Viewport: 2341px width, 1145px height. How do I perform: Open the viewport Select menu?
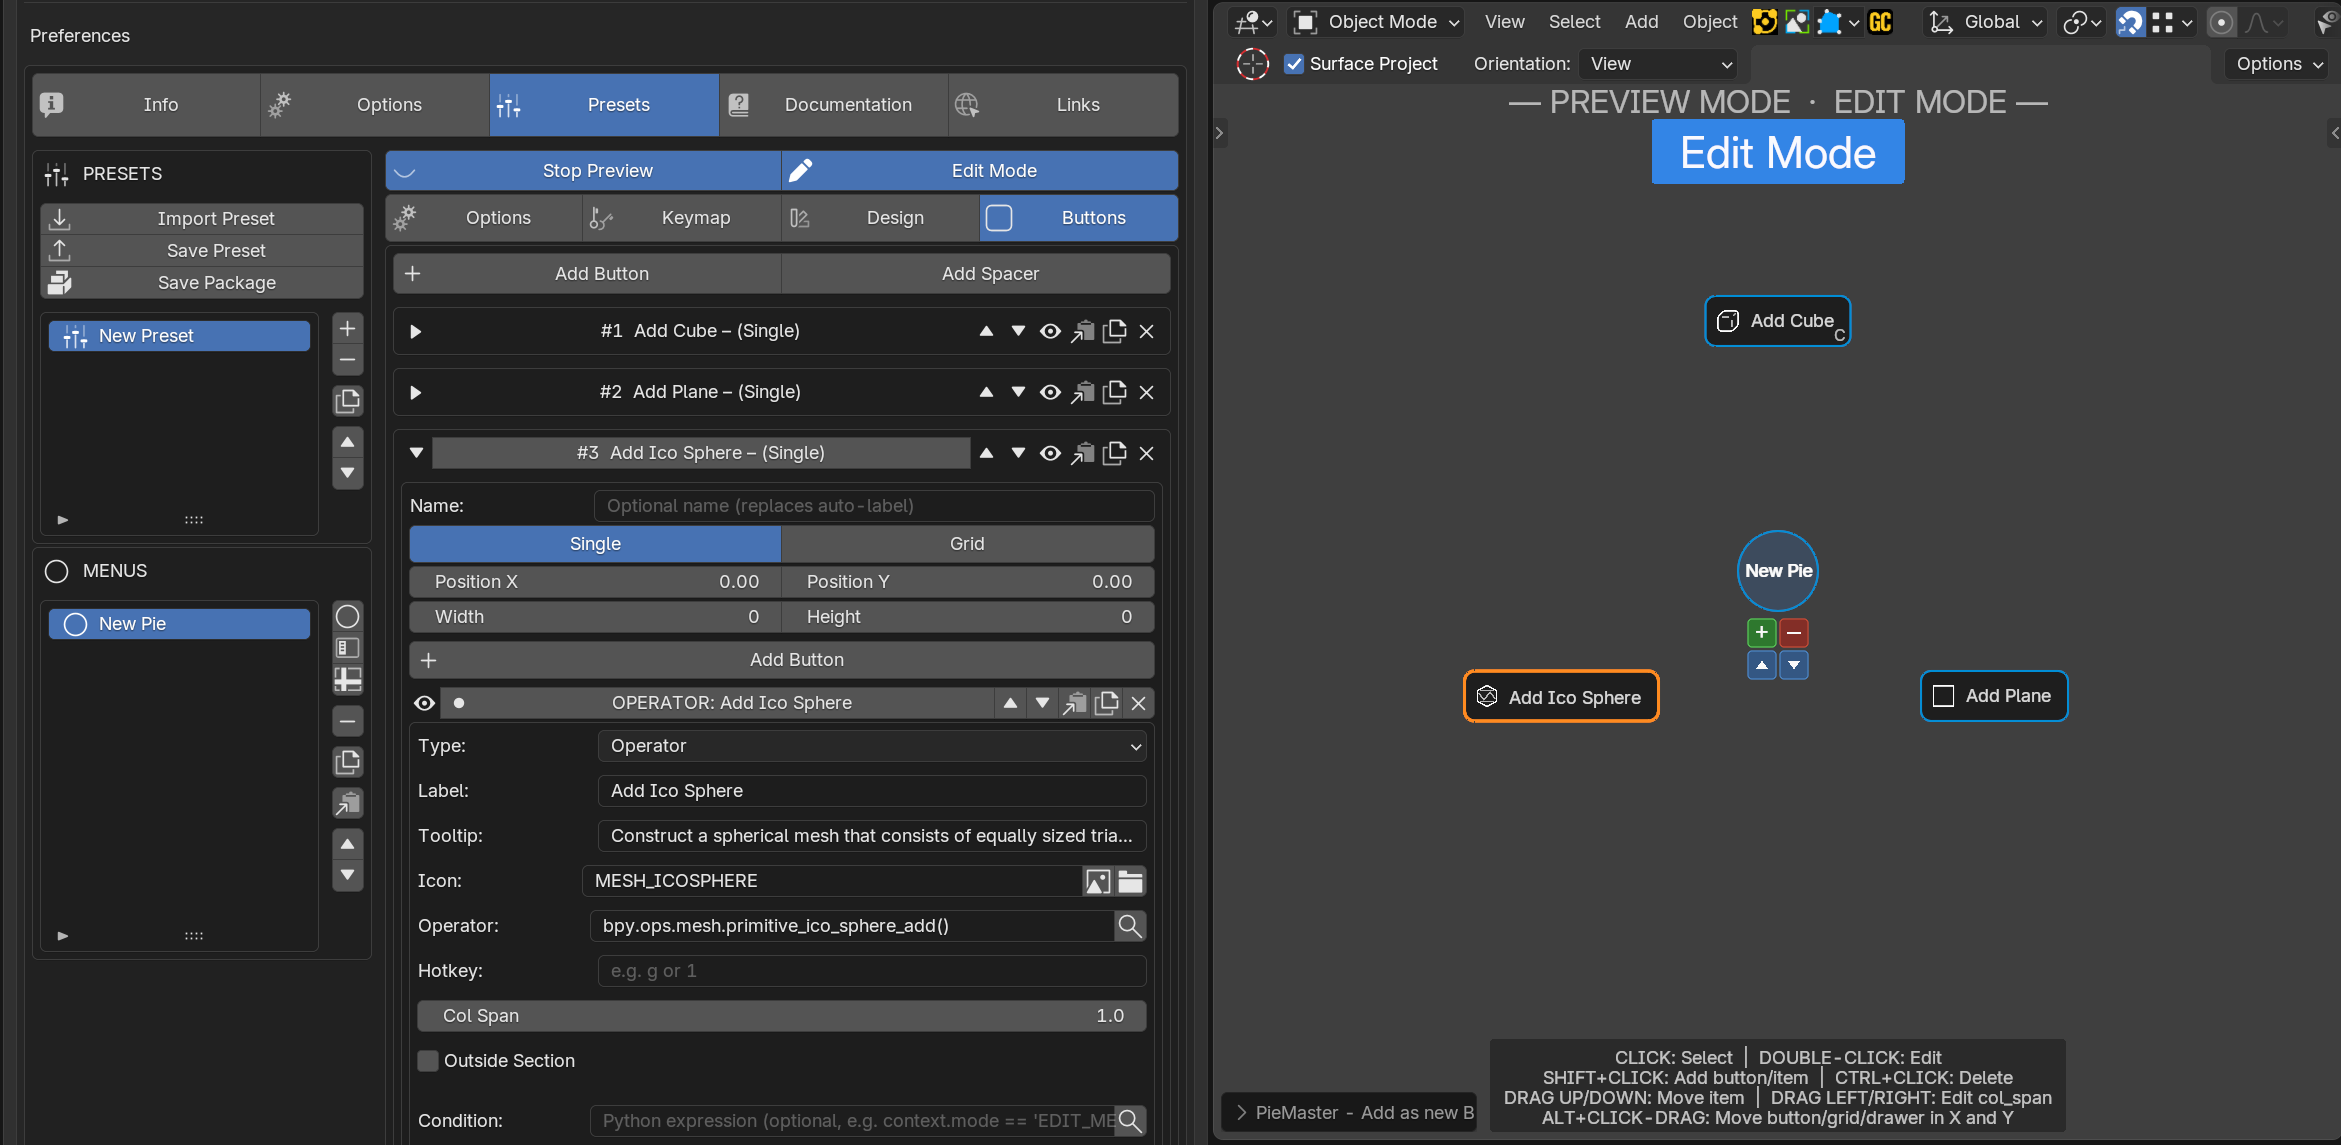1574,22
